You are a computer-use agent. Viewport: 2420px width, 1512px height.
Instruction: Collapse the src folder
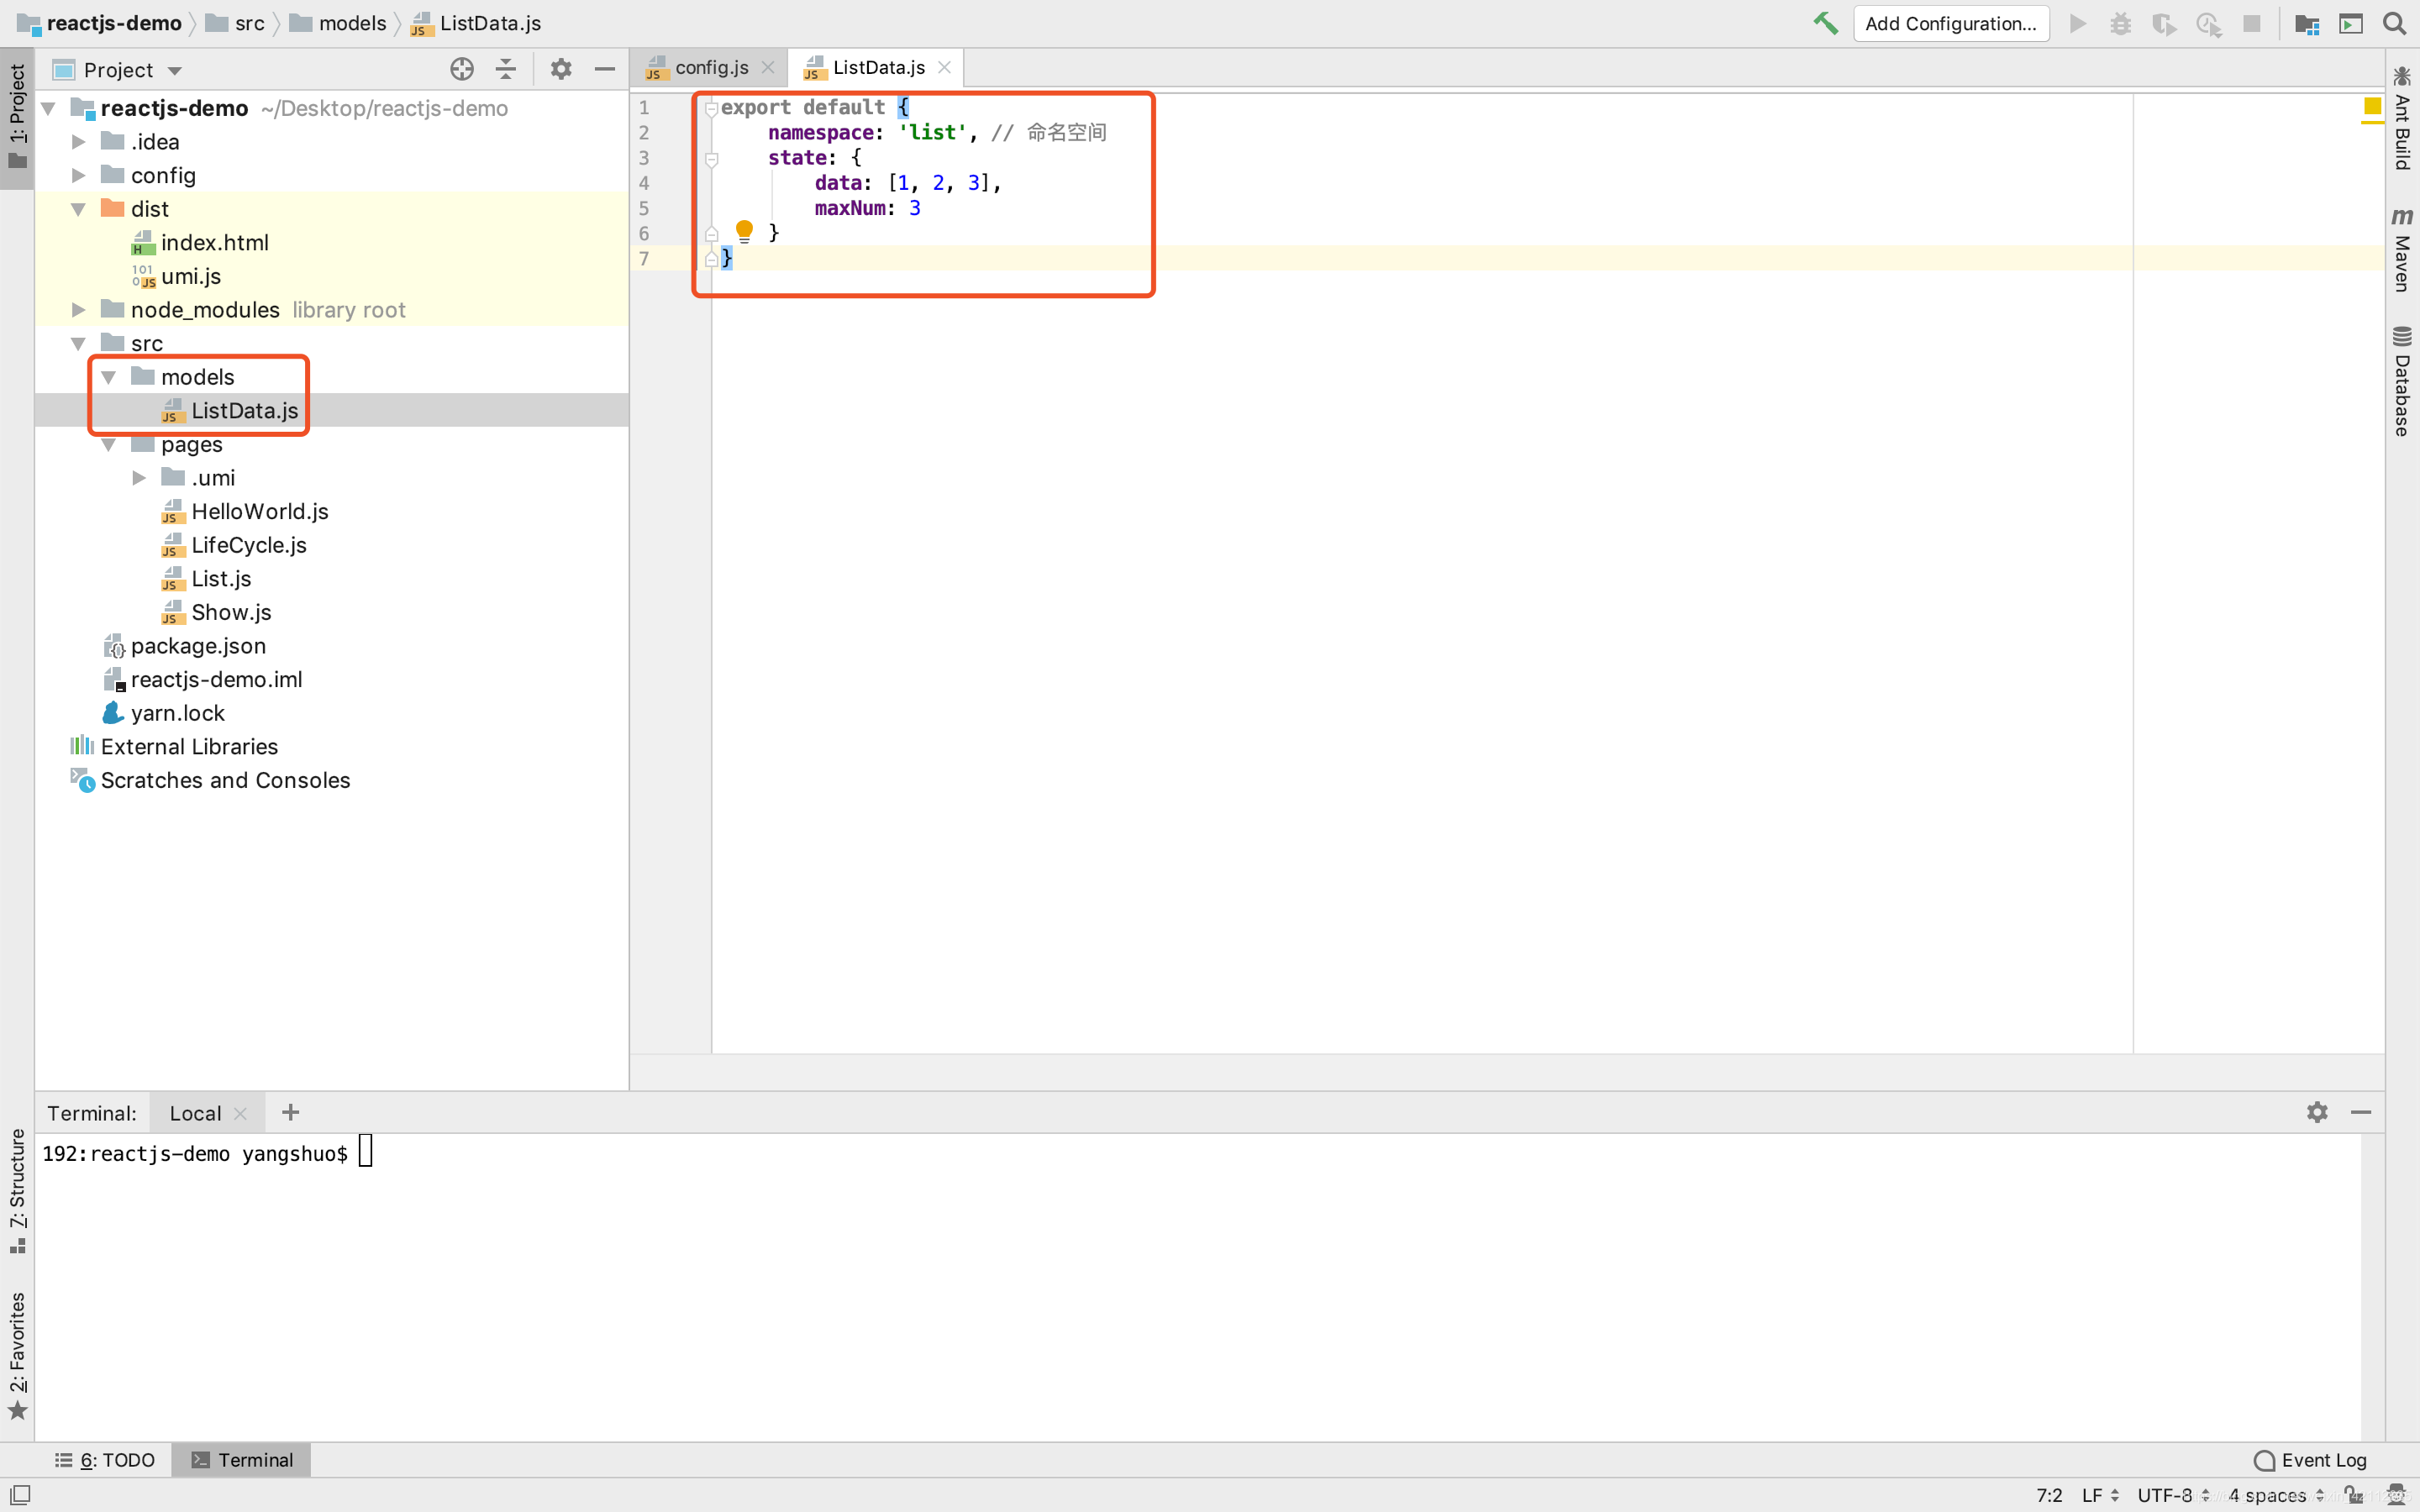tap(78, 343)
